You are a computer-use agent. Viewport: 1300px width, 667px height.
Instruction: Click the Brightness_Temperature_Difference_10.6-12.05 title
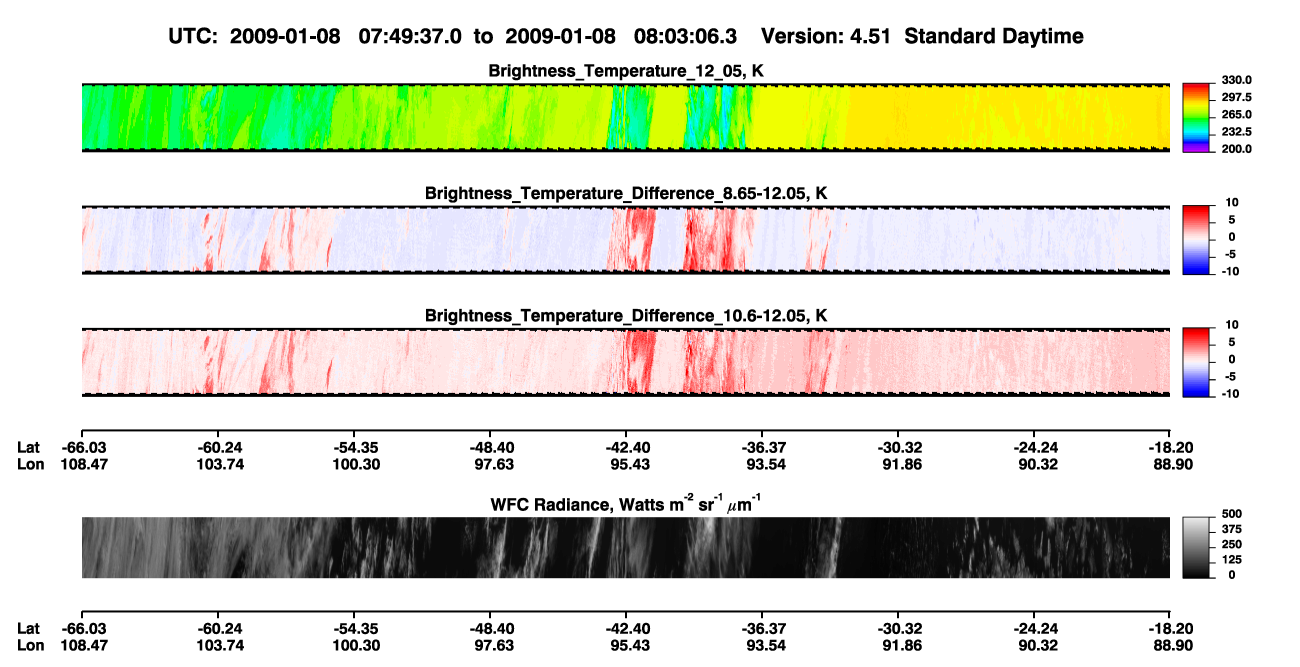tap(626, 316)
